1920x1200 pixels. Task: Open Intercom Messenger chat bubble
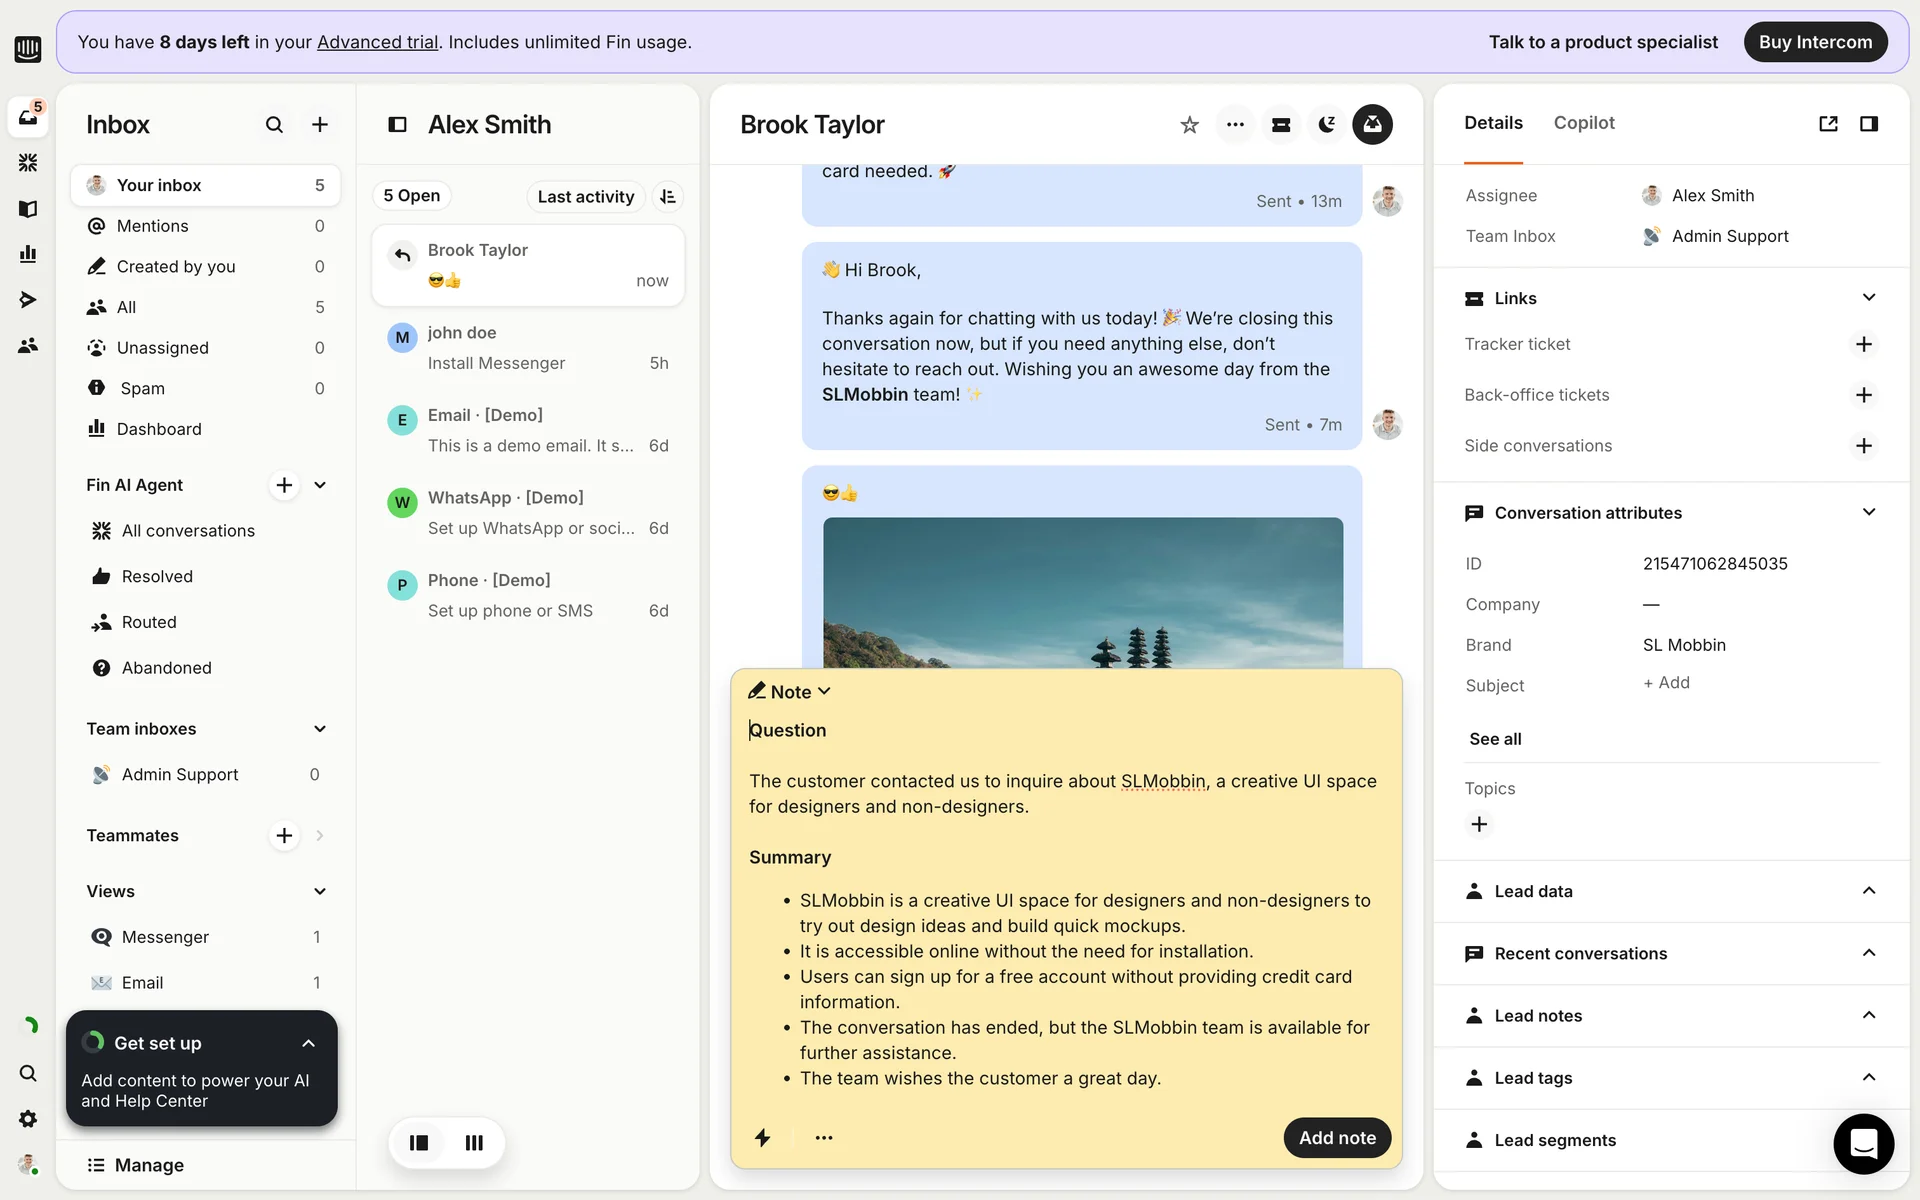[x=1863, y=1143]
